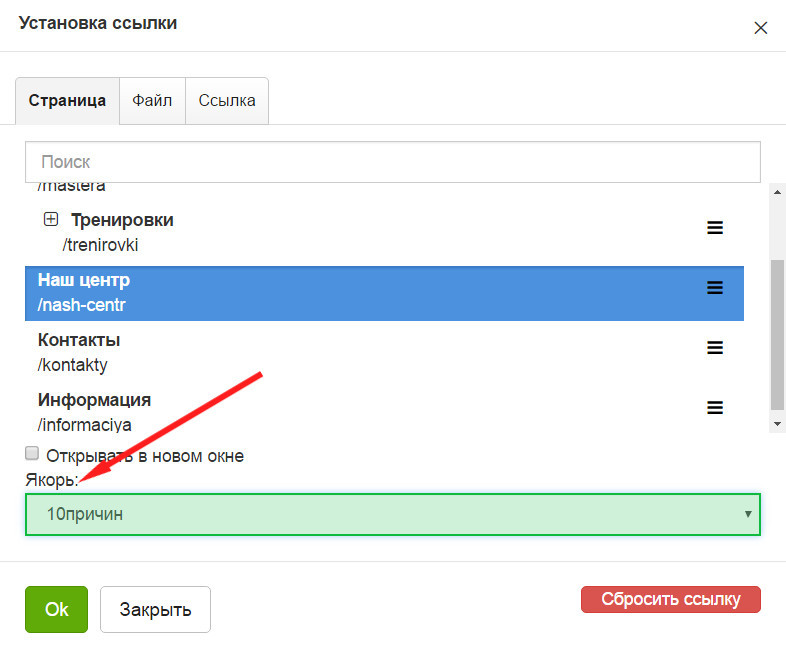The width and height of the screenshot is (786, 654).
Task: Click the Закрыть button
Action: tap(155, 609)
